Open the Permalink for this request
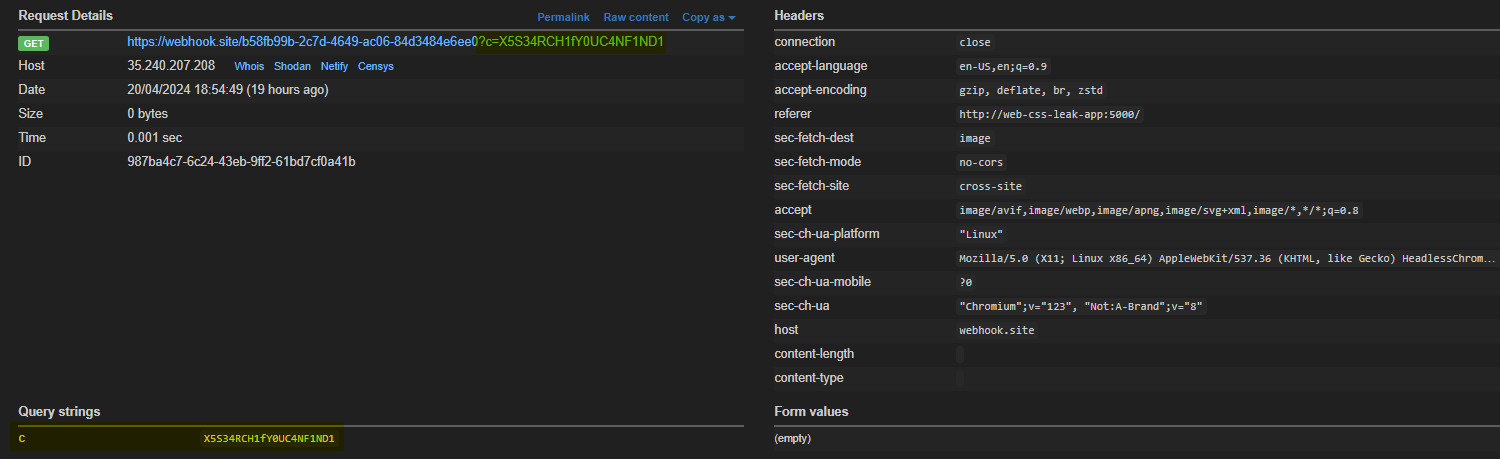Image resolution: width=1500 pixels, height=459 pixels. pyautogui.click(x=563, y=17)
